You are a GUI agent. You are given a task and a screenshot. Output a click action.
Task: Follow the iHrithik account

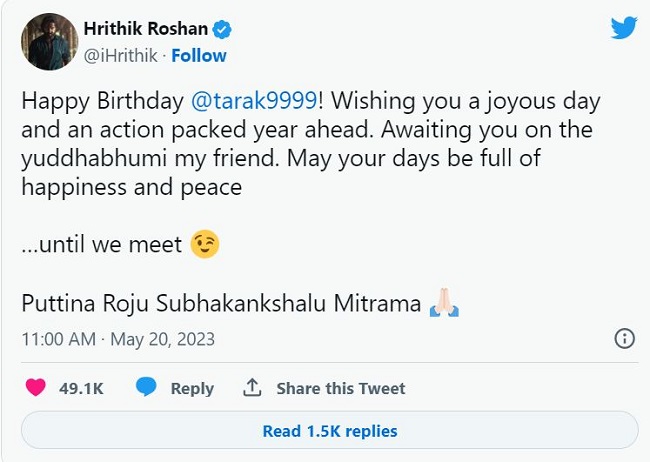click(199, 56)
